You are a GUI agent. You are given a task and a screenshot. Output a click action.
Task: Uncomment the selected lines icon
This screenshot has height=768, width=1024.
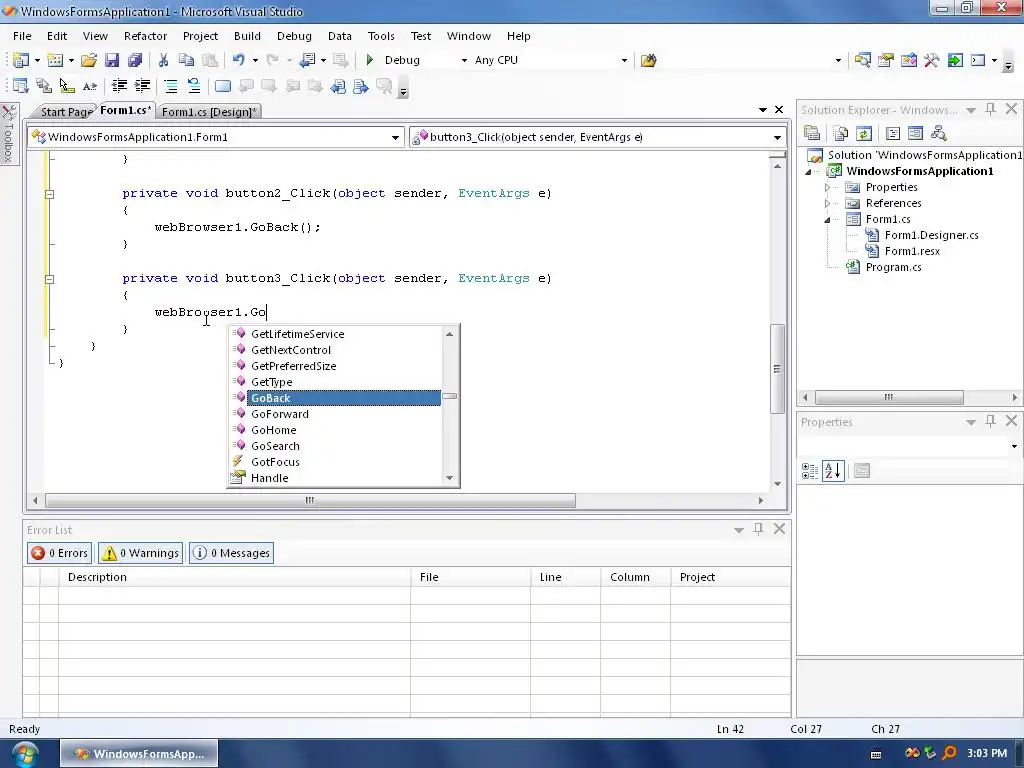194,86
